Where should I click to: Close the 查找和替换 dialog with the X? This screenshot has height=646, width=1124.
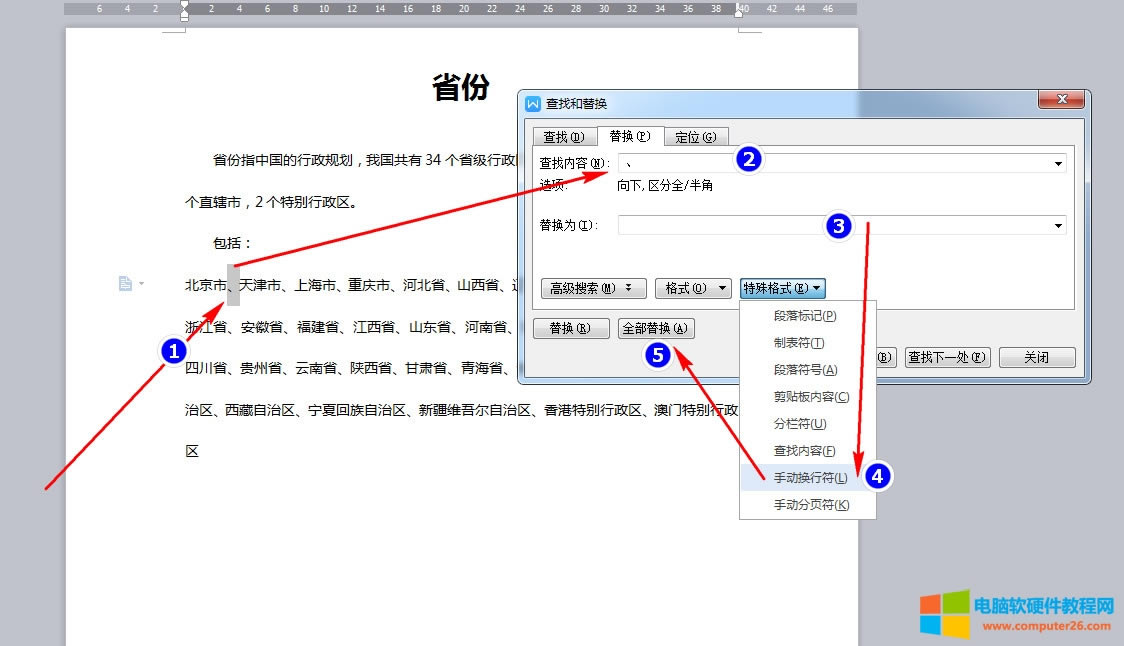[1061, 100]
